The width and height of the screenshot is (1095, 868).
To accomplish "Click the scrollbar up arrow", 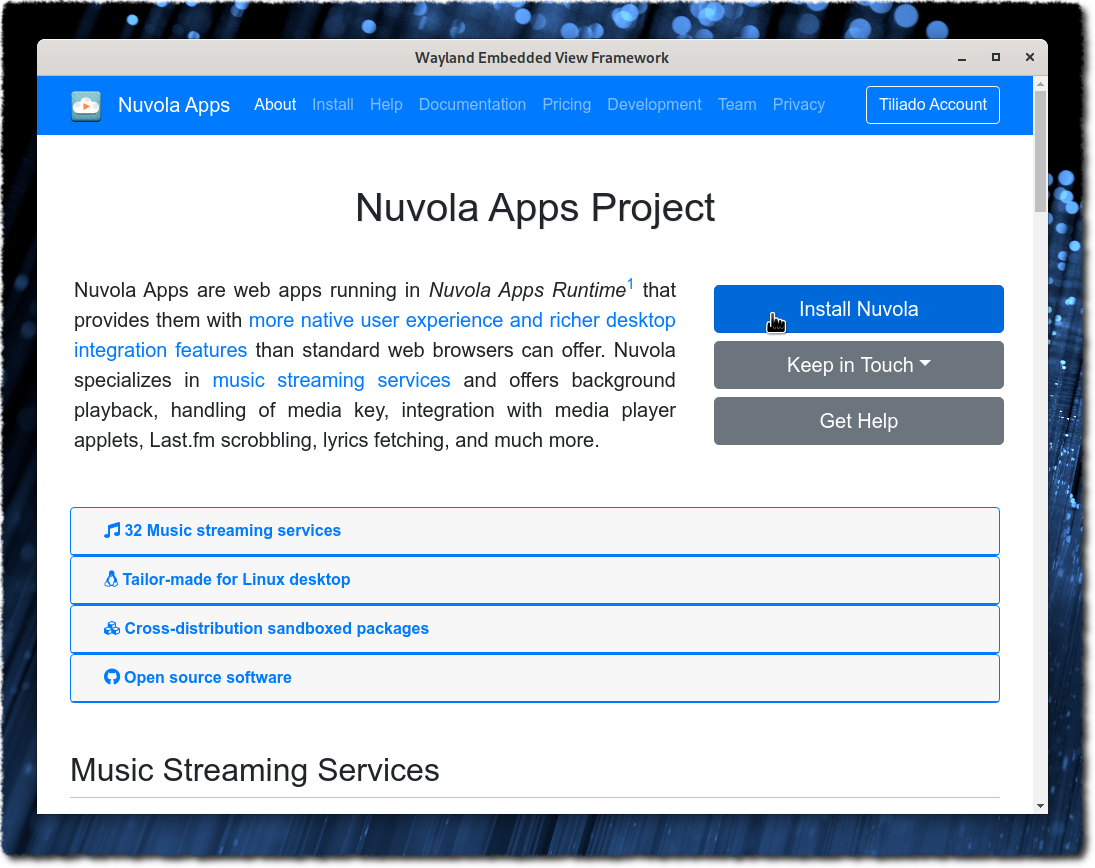I will pyautogui.click(x=1041, y=84).
